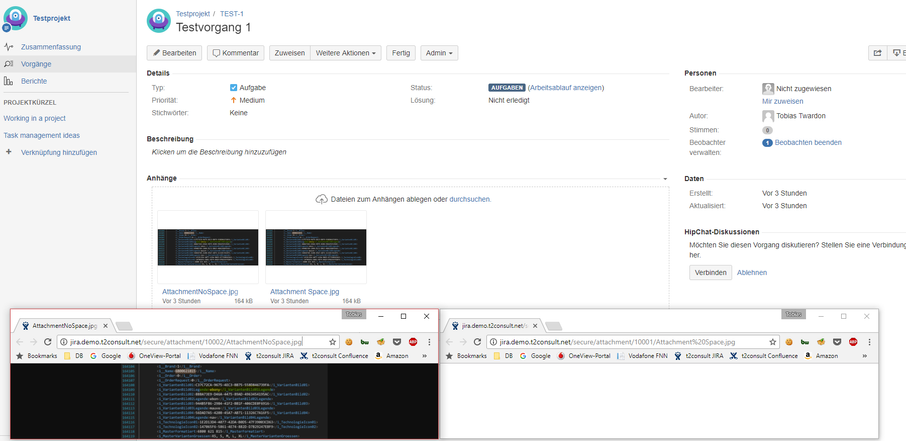Click the Testprojekt breadcrumb link

[192, 13]
